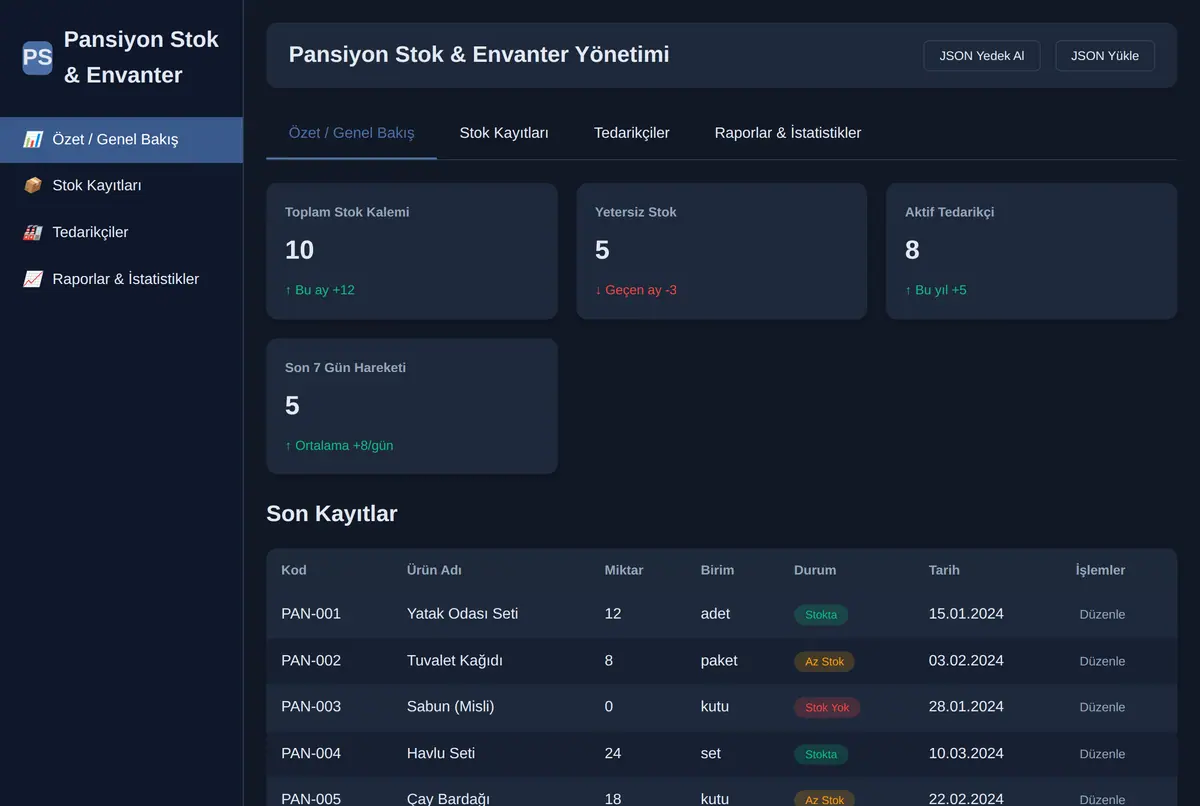Click the Geçen ay -3 trend text

(636, 290)
